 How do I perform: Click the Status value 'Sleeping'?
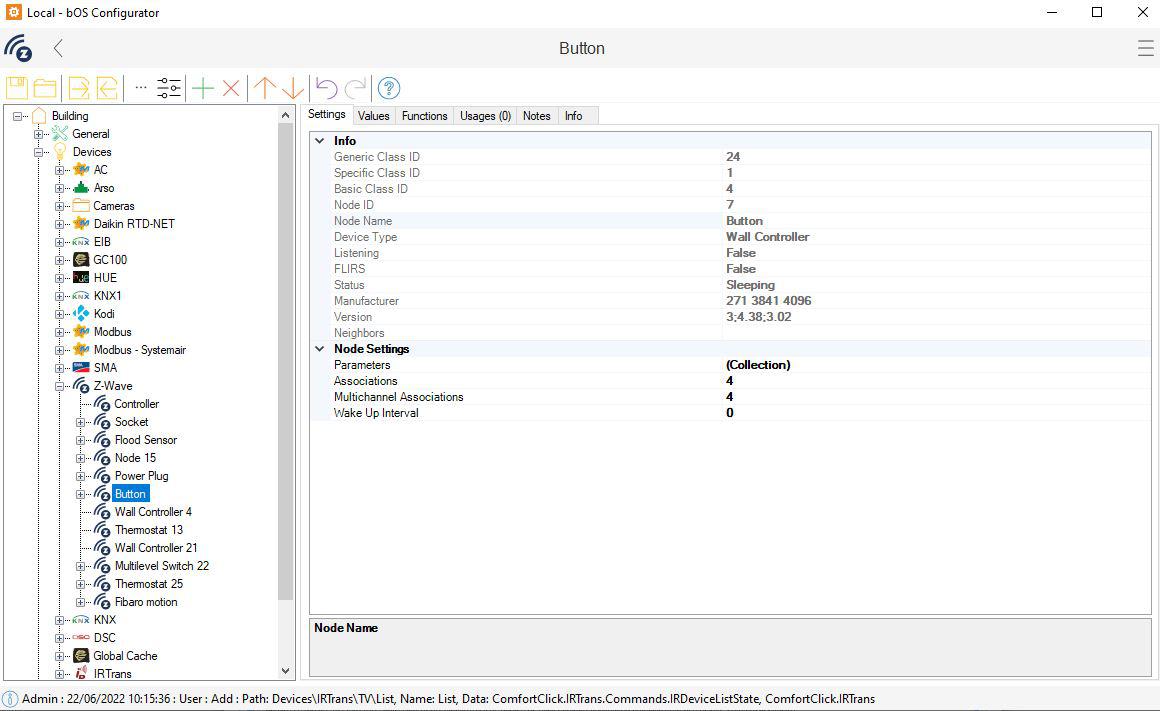tap(750, 285)
